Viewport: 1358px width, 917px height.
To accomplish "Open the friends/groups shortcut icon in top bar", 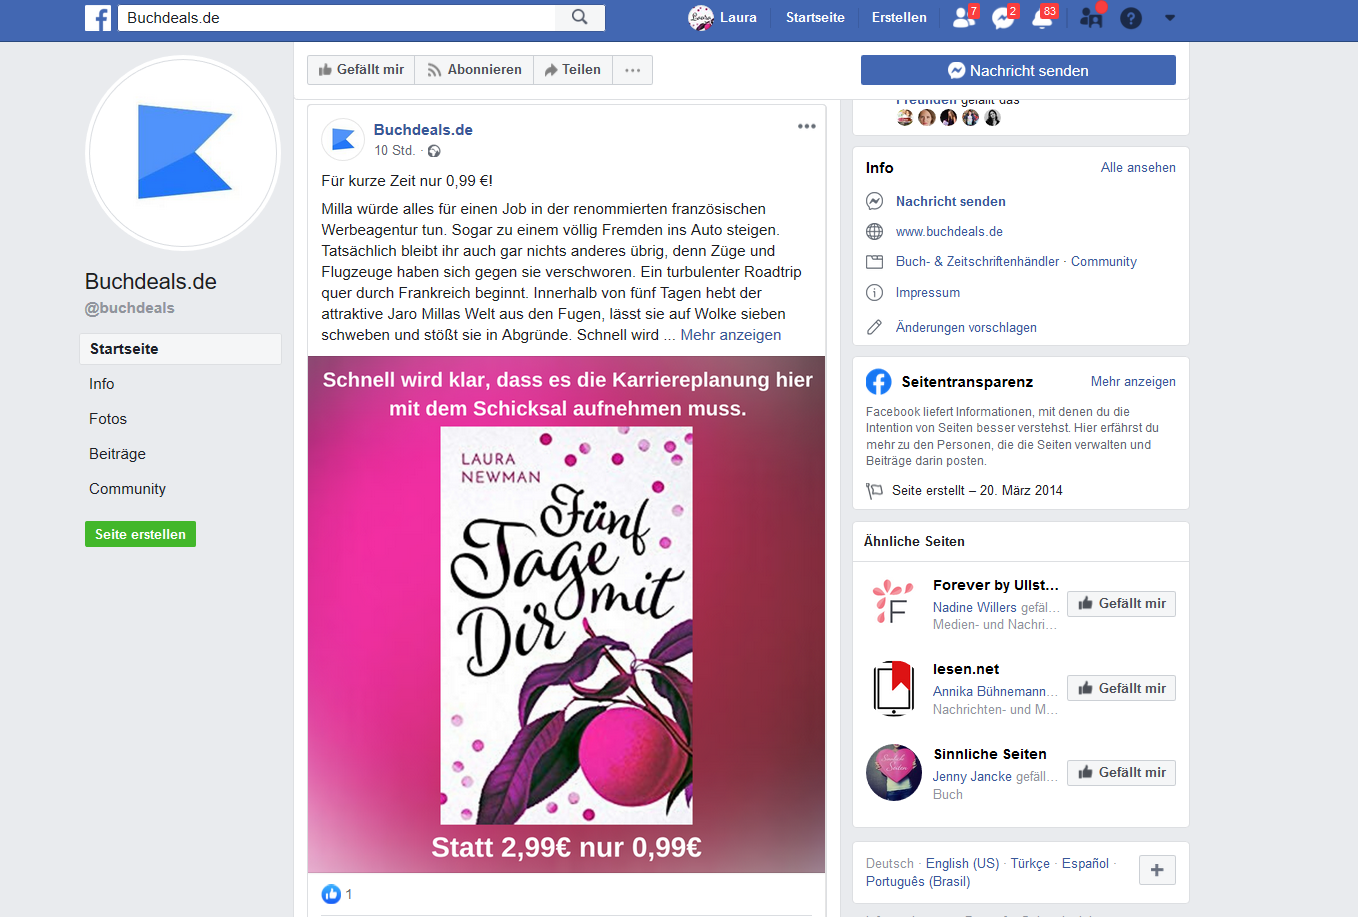I will (x=1091, y=17).
